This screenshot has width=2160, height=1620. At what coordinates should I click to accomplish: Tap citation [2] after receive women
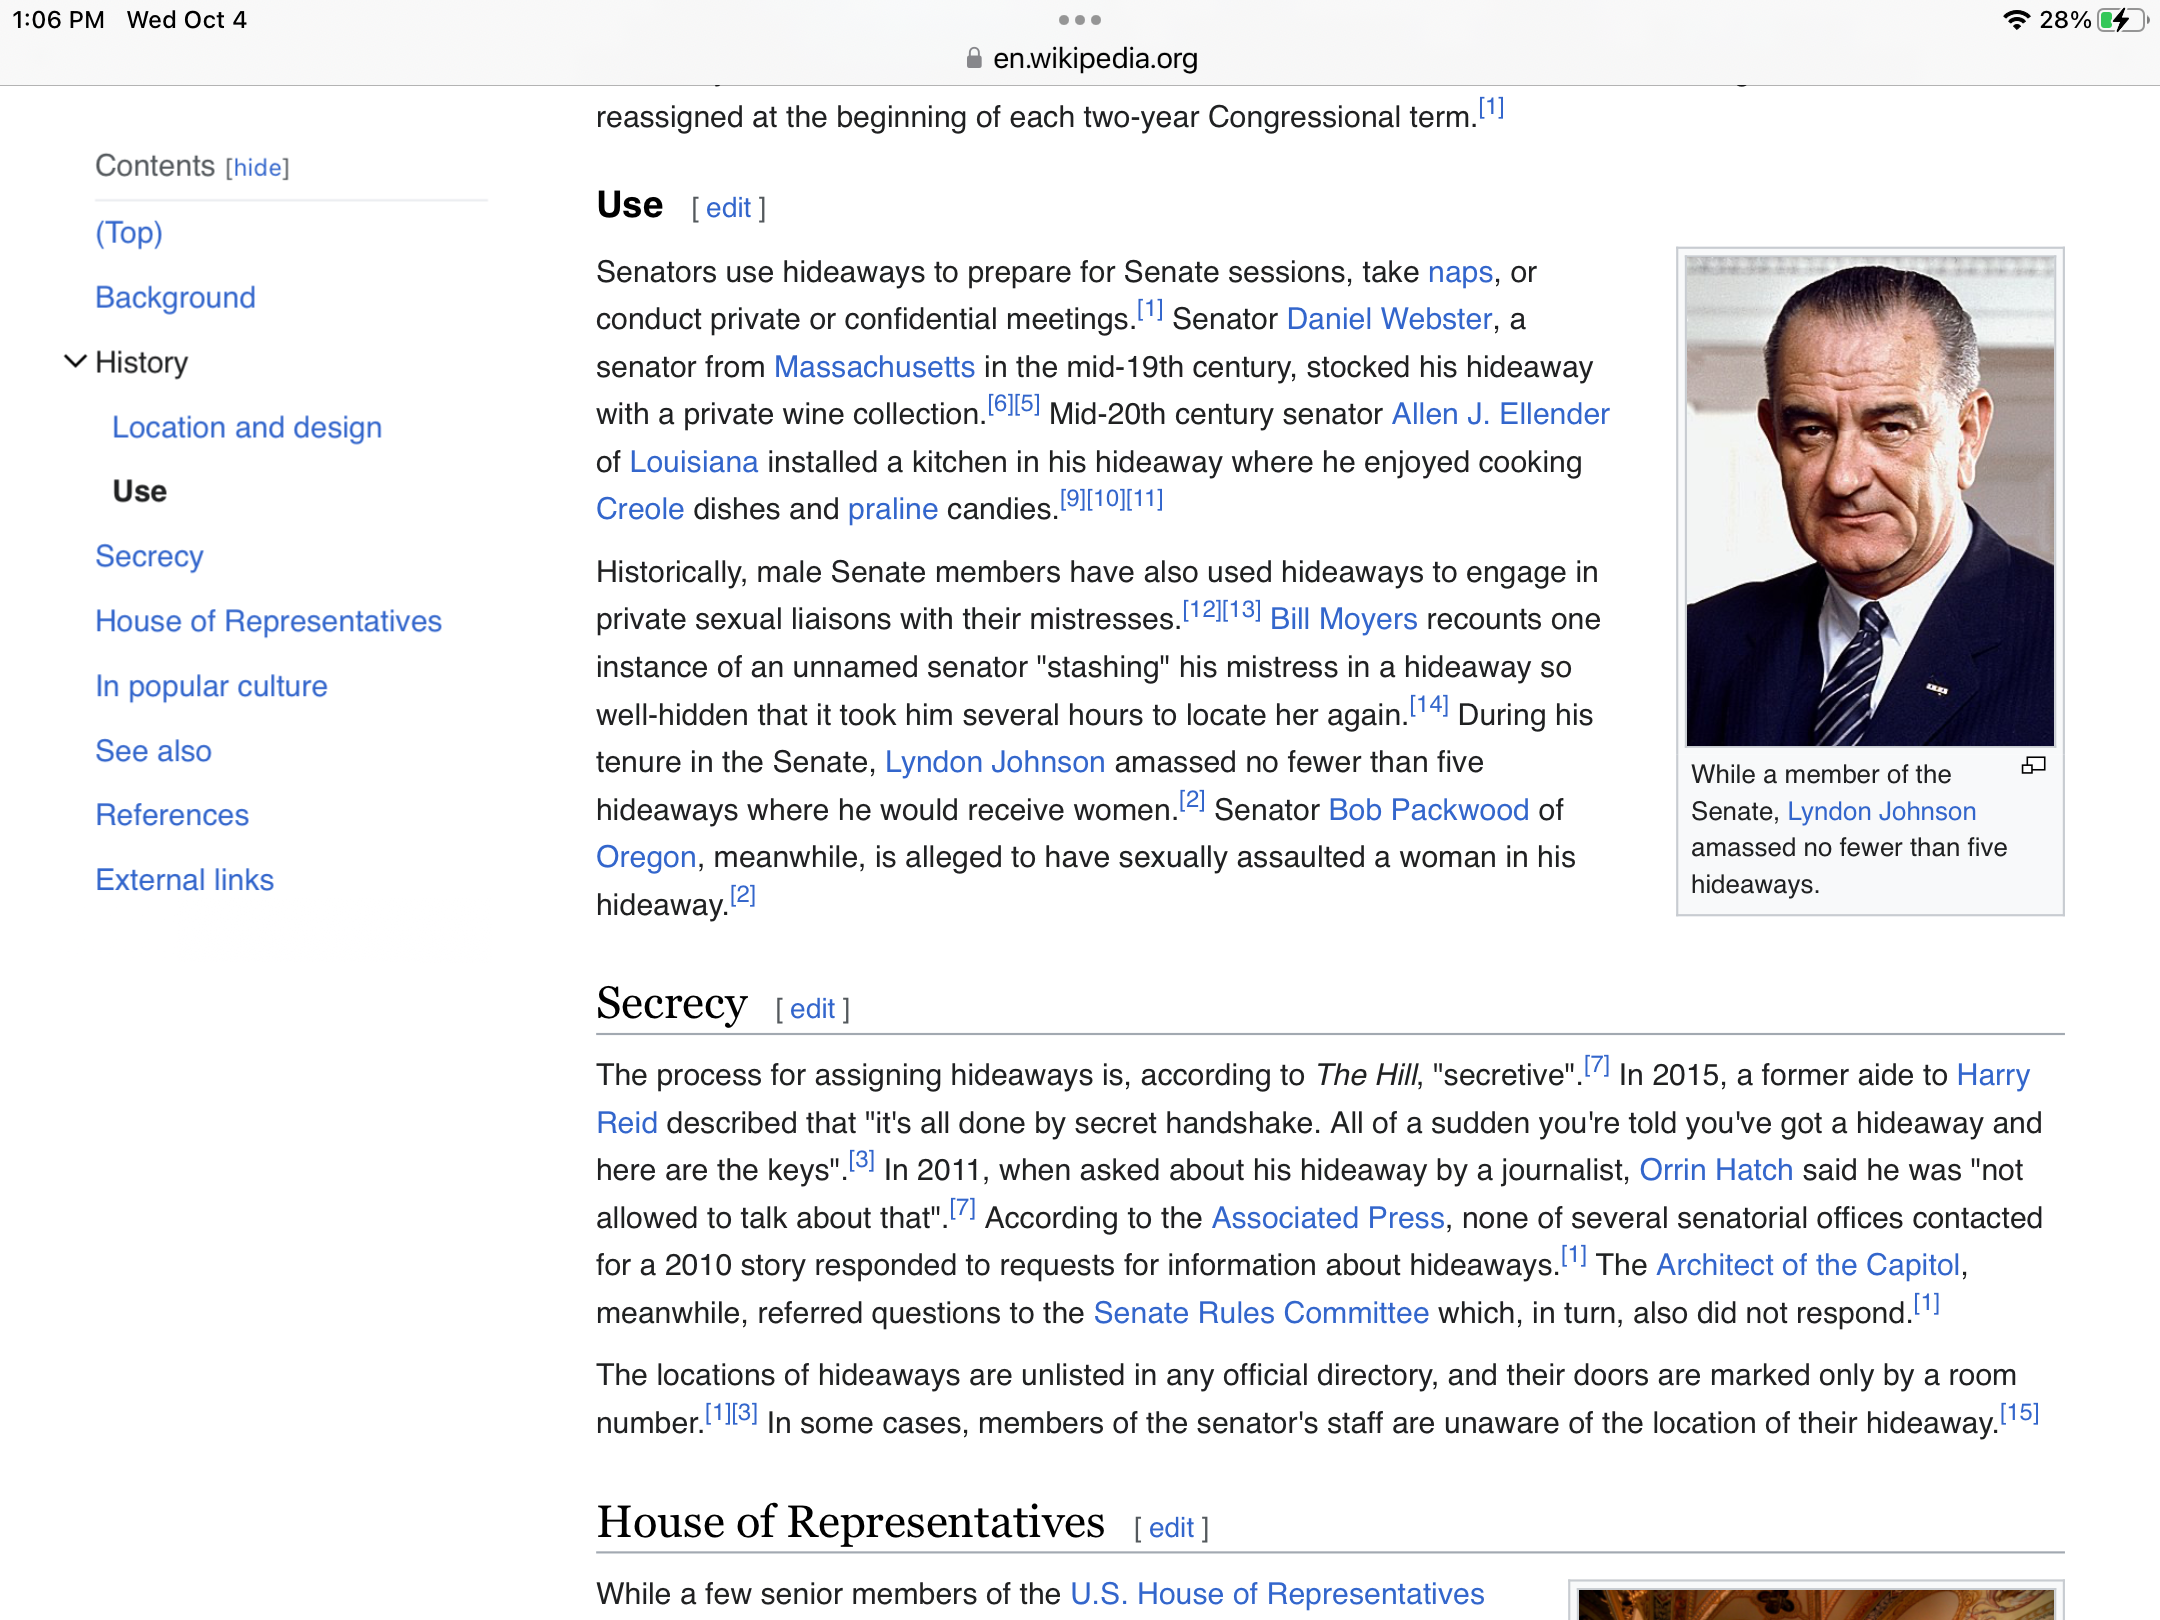point(1191,800)
